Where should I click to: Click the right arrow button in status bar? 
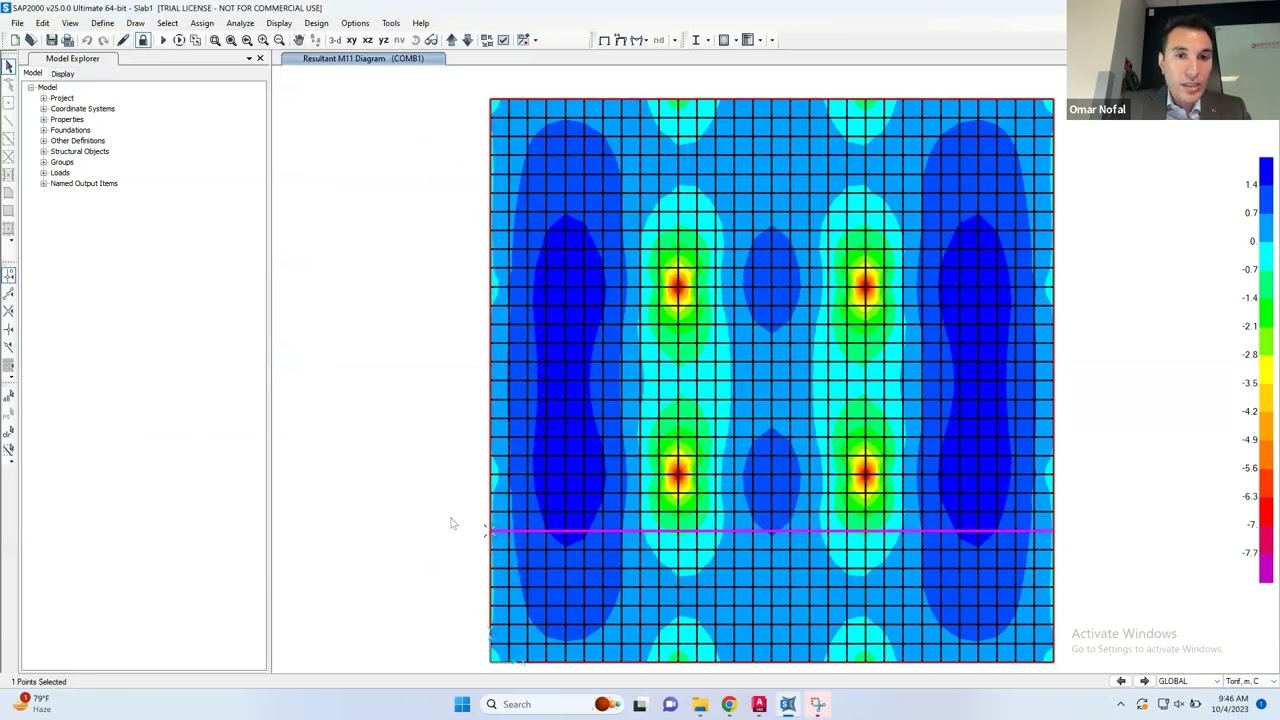[x=1144, y=681]
